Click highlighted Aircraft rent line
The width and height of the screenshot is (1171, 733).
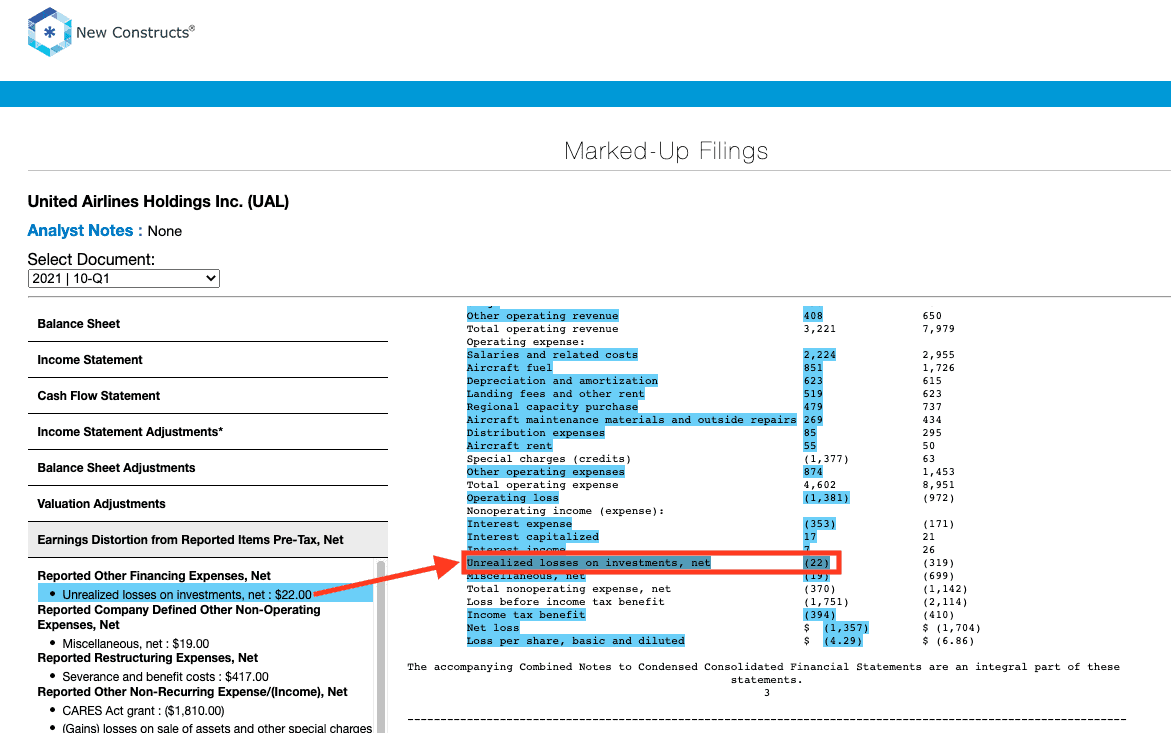tap(509, 446)
